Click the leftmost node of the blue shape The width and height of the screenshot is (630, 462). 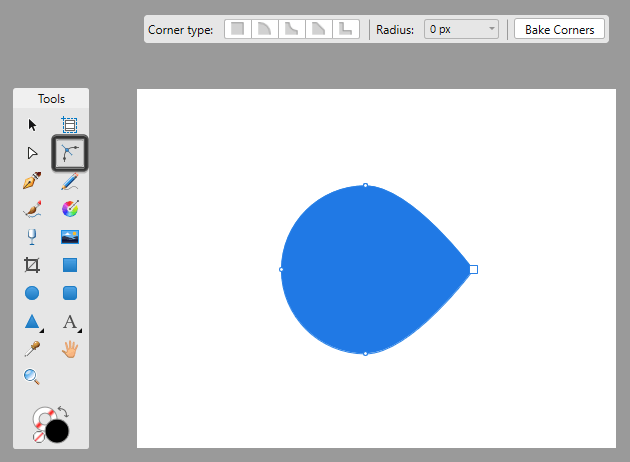(x=281, y=270)
